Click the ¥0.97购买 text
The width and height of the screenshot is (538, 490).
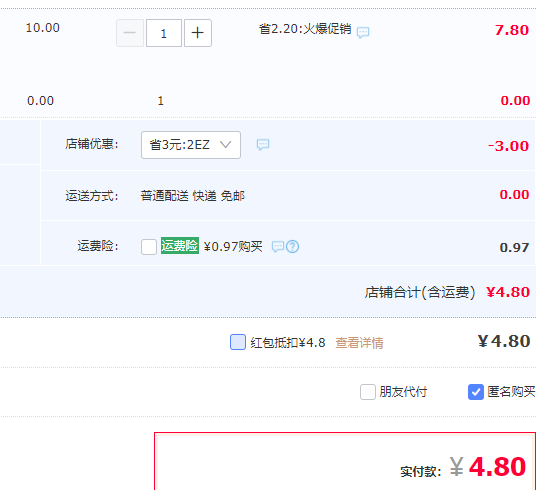[233, 246]
